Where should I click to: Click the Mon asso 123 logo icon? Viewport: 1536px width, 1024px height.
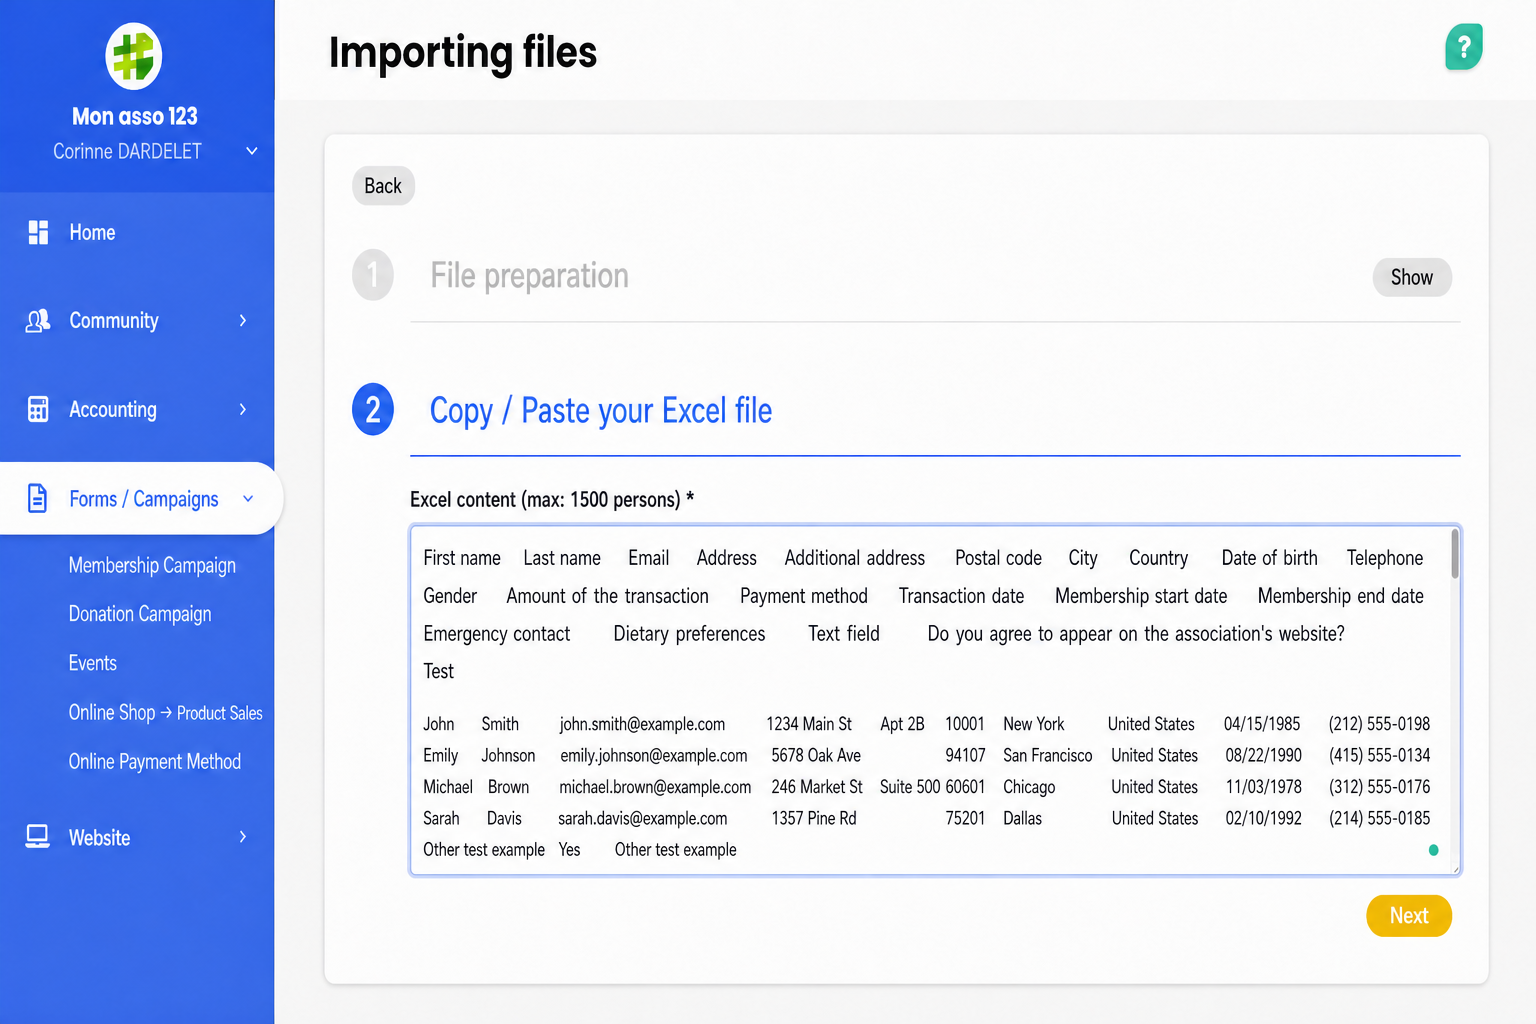point(134,56)
